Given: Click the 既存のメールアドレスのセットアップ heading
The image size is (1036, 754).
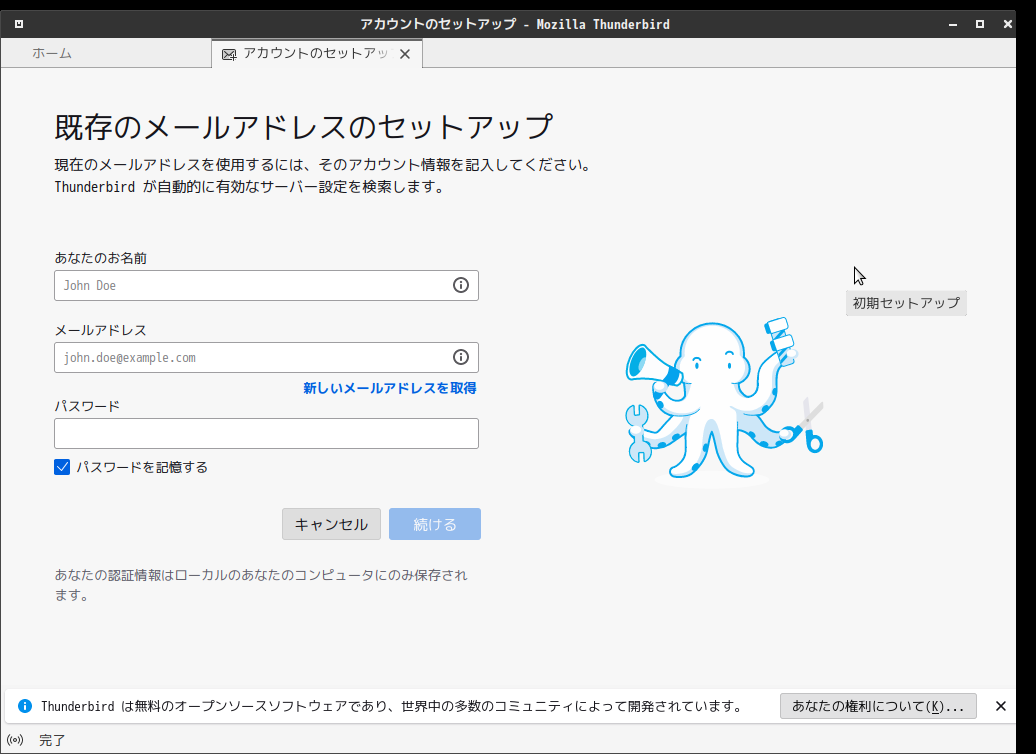Looking at the screenshot, I should (303, 127).
